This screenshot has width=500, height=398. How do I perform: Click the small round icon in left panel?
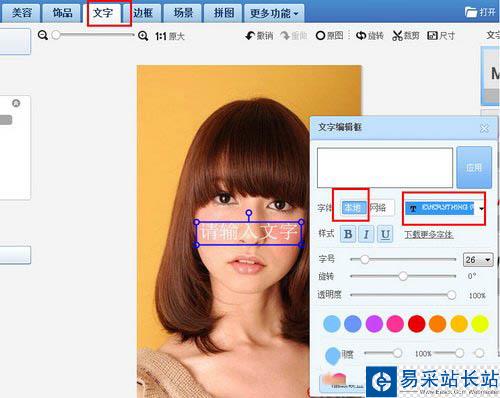point(16,103)
